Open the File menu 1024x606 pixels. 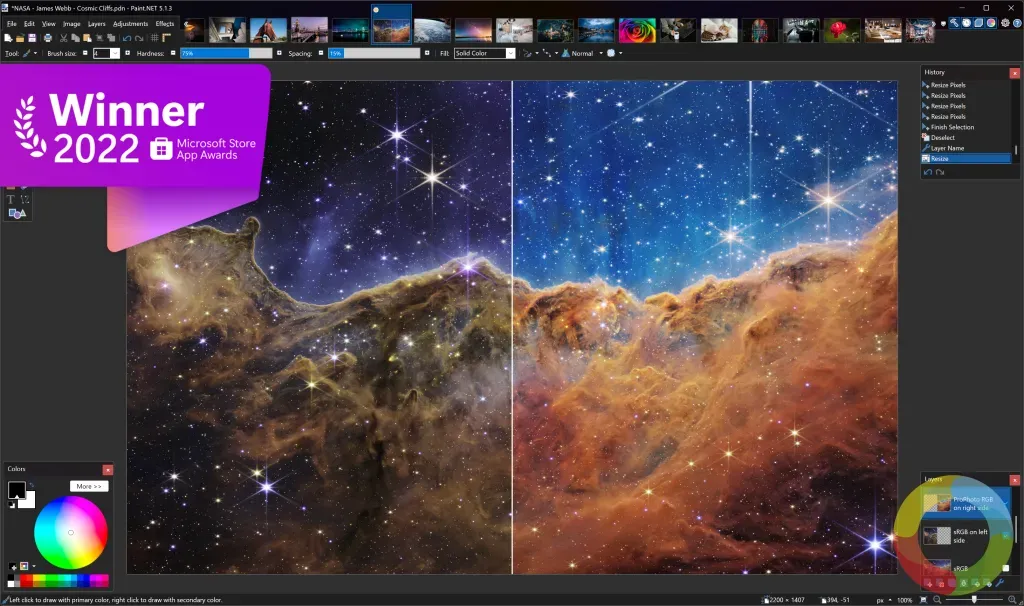click(12, 24)
